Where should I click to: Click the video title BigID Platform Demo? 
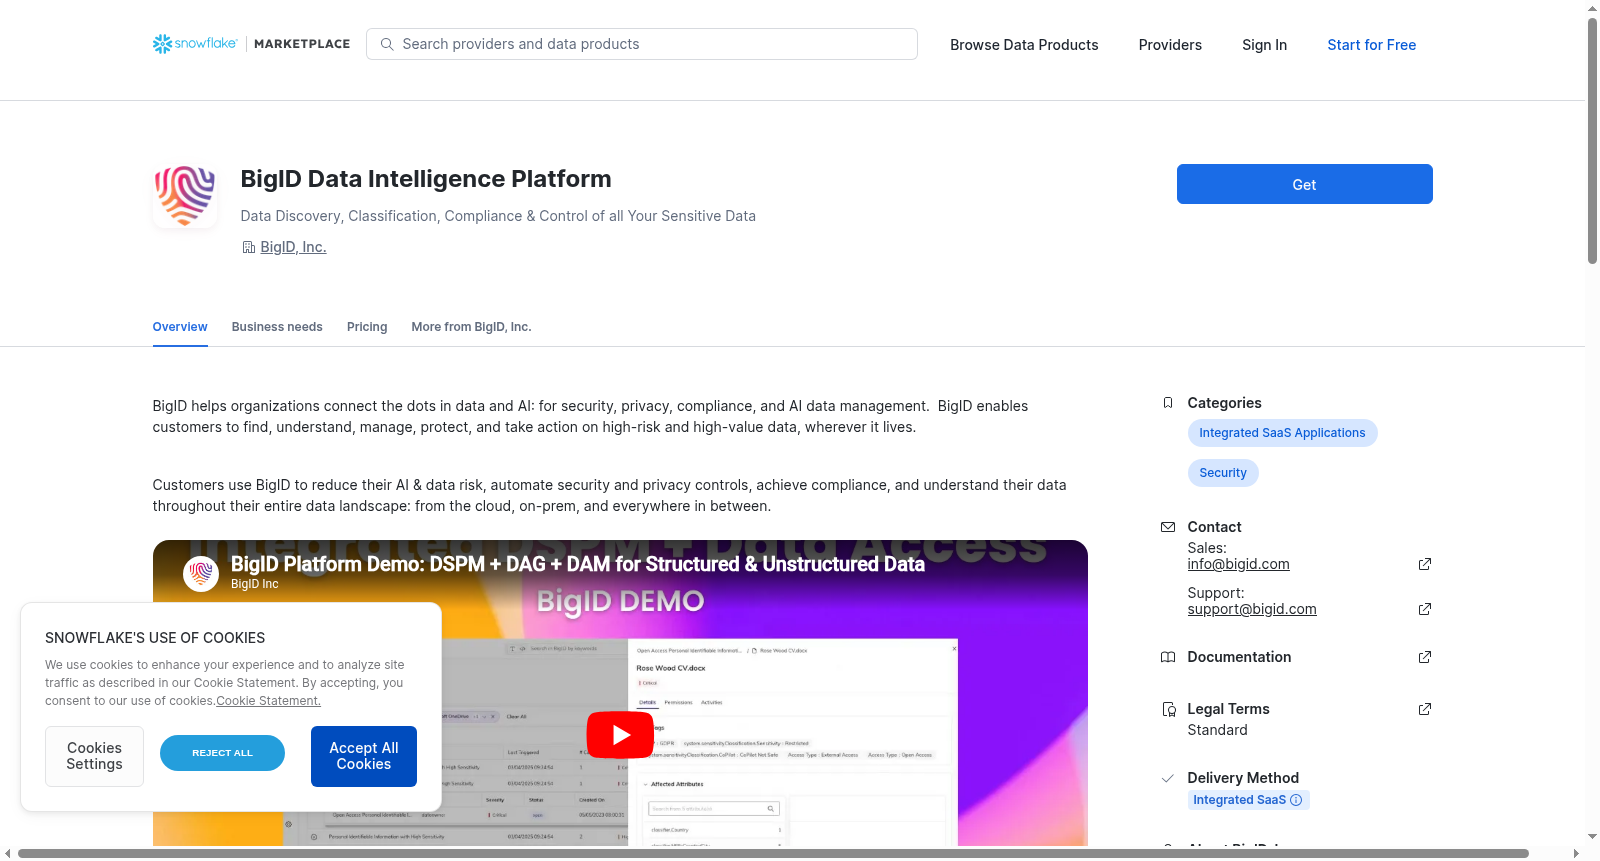577,564
